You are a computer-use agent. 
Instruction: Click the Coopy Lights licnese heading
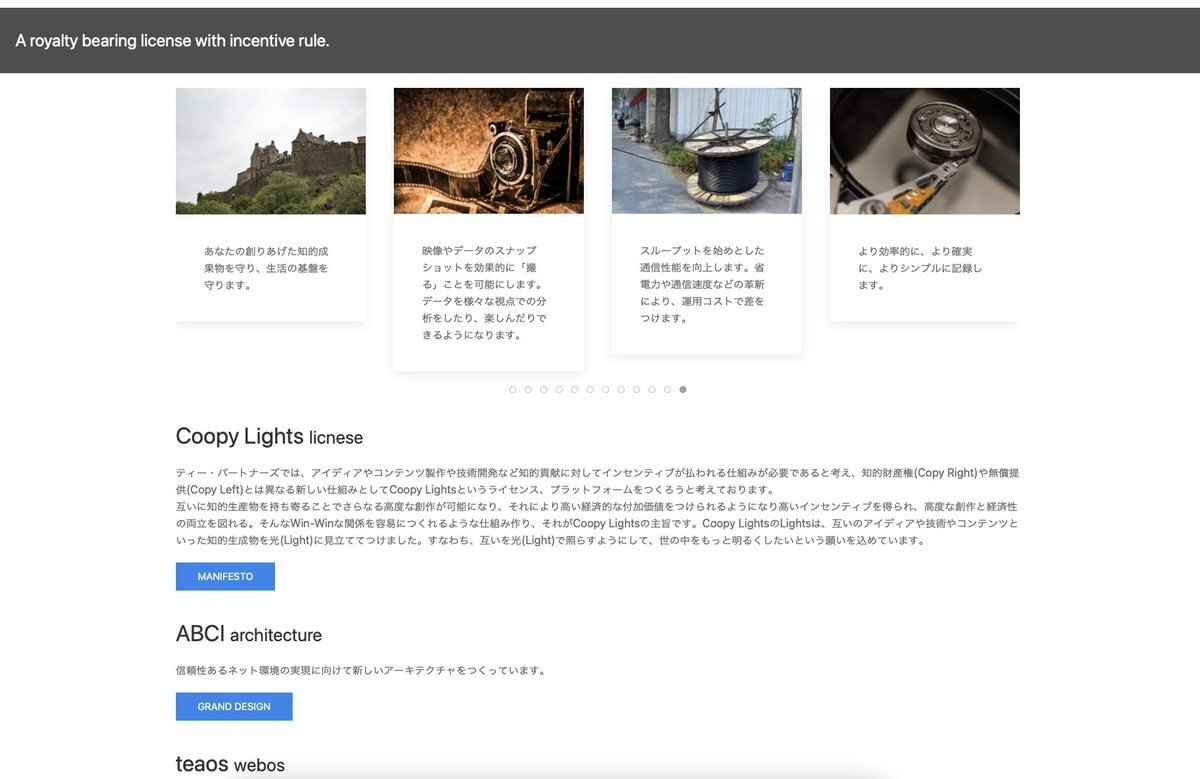[x=269, y=437]
